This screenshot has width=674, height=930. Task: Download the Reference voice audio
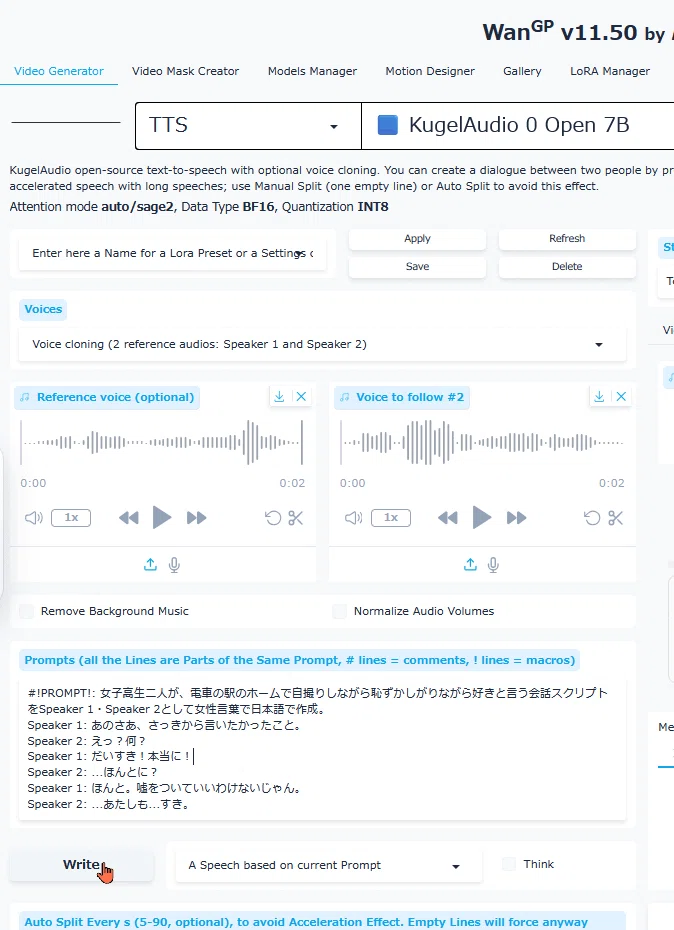tap(279, 397)
